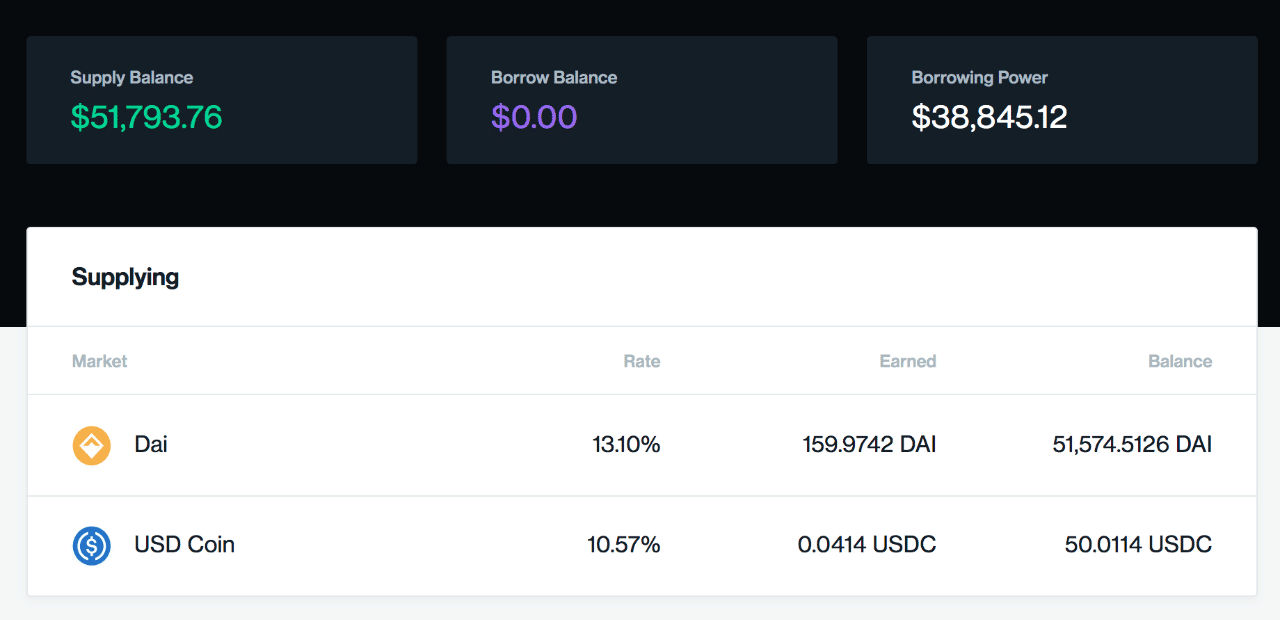
Task: Click the 50.0114 USDC balance
Action: tap(1138, 545)
